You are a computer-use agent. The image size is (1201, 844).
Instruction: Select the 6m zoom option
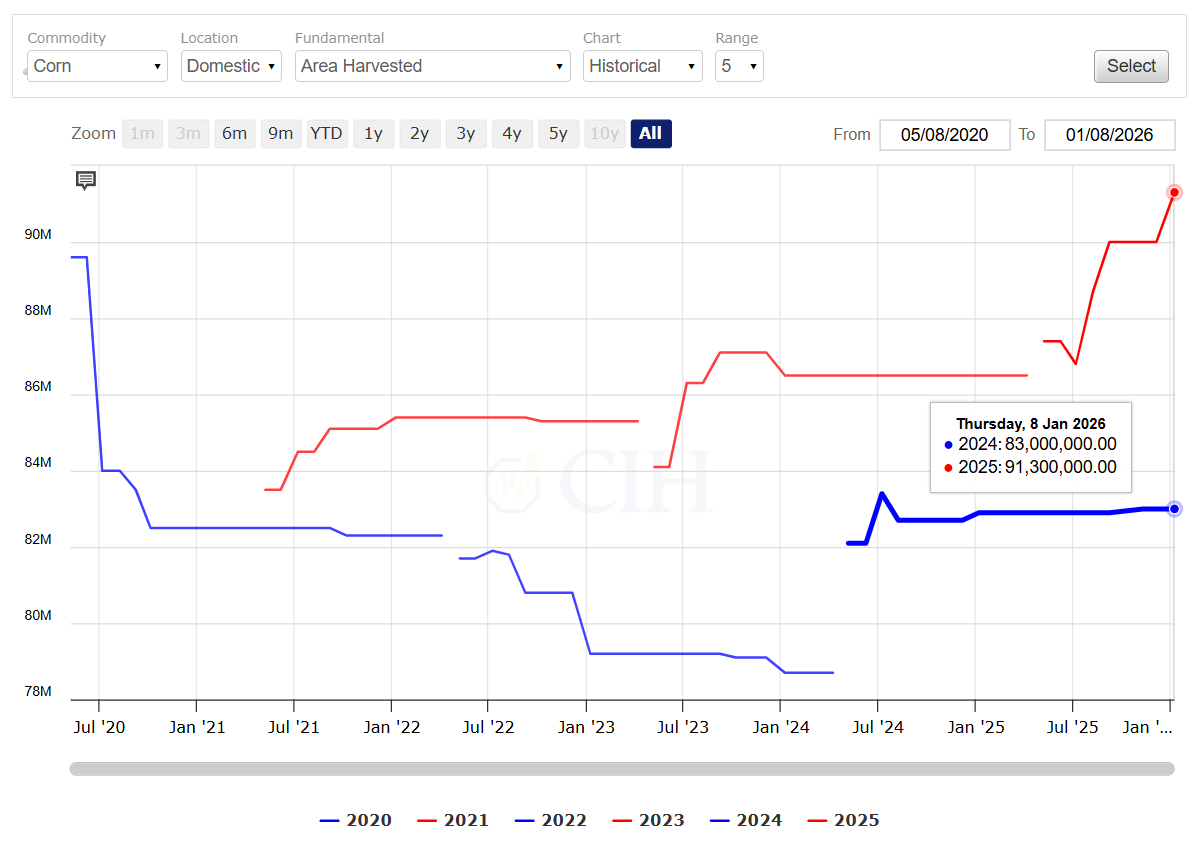[x=234, y=134]
